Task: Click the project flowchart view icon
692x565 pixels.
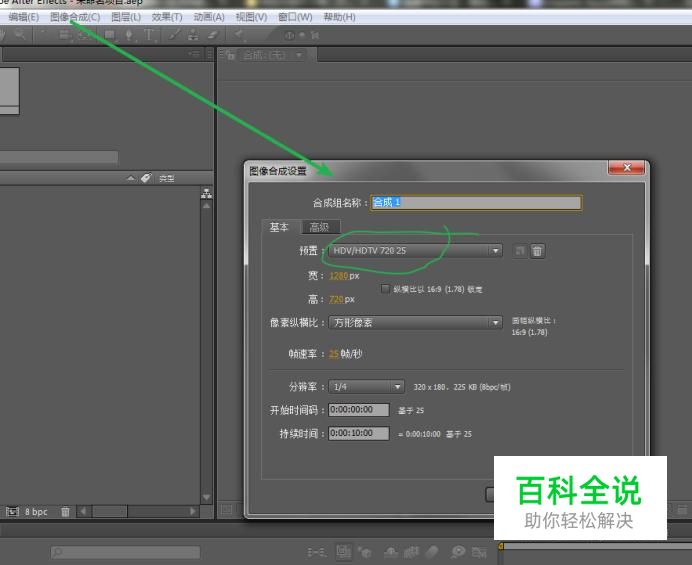Action: point(206,193)
